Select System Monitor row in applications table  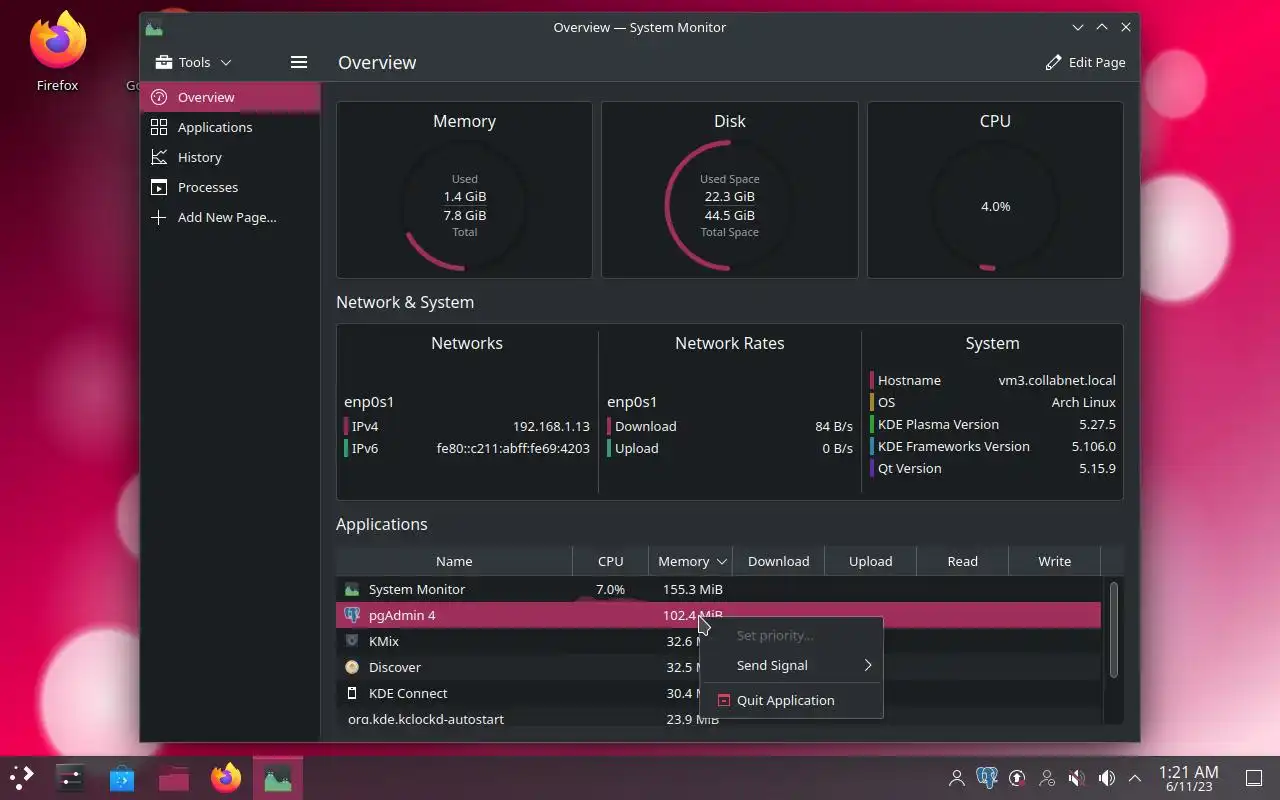click(718, 589)
